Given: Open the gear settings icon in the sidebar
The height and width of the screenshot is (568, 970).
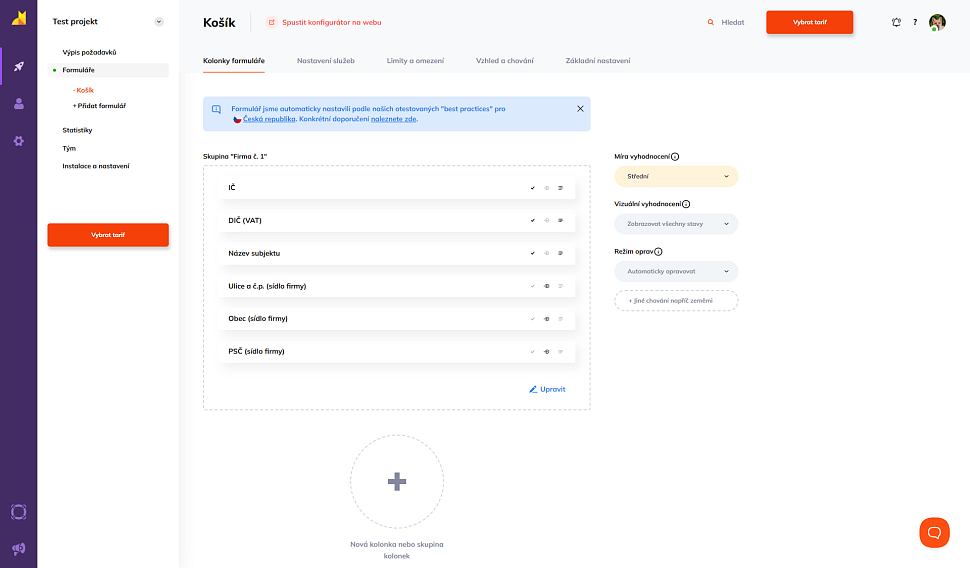Looking at the screenshot, I should 18,141.
